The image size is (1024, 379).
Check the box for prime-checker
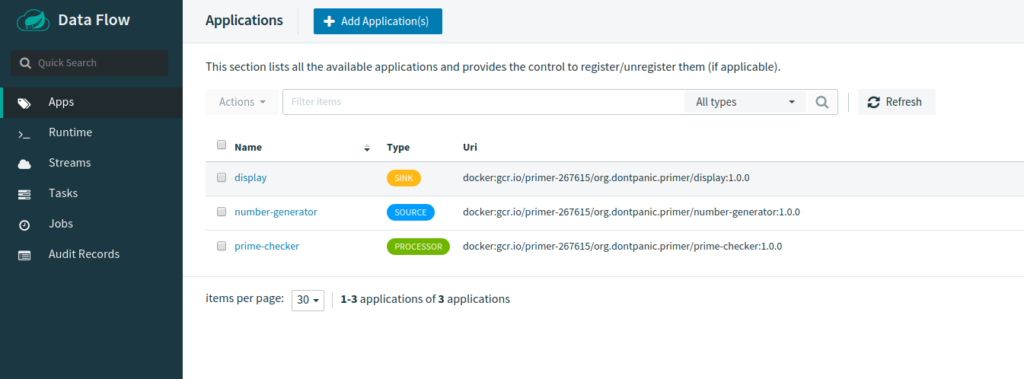point(221,246)
